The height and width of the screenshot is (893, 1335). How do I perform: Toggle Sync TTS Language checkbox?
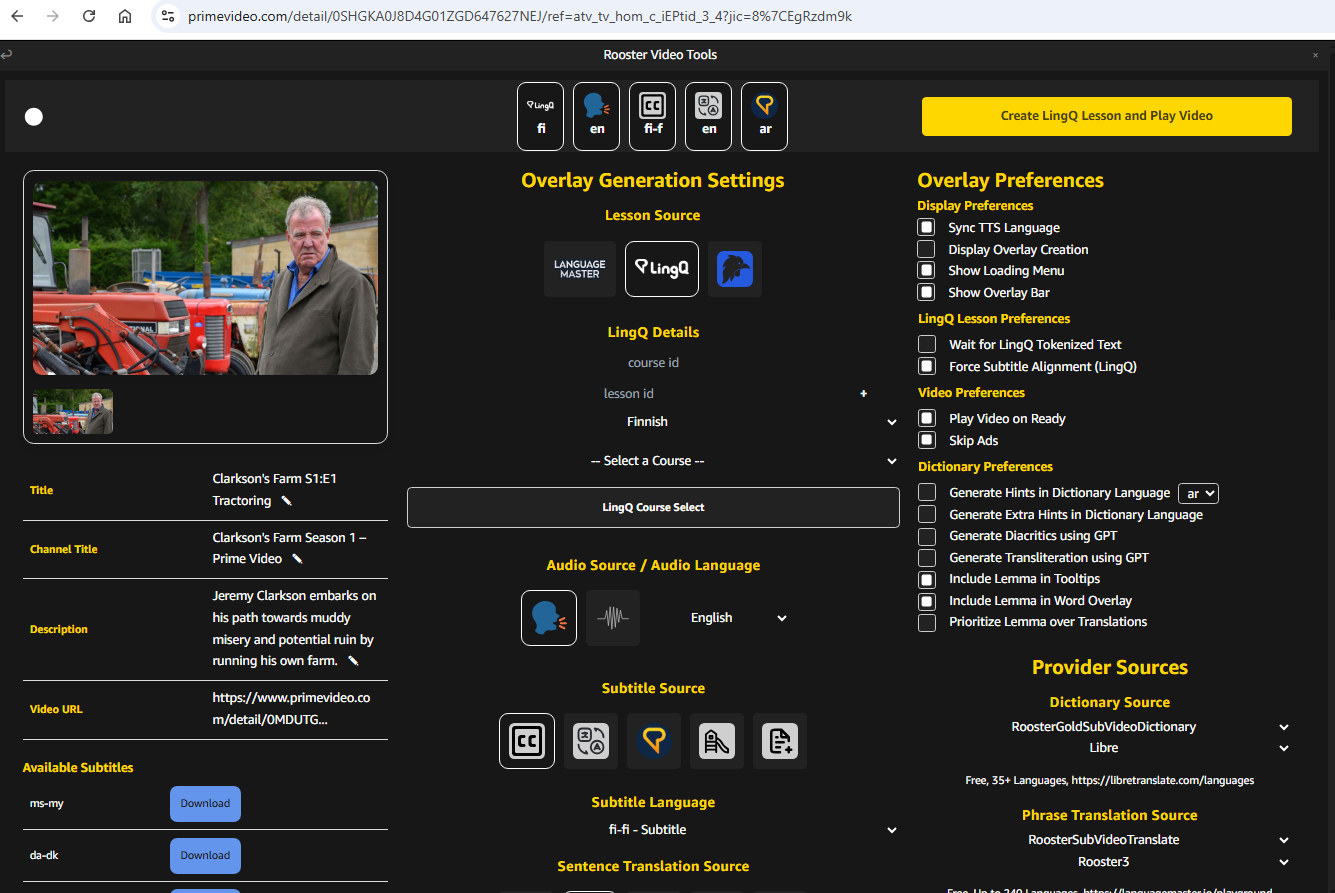(x=927, y=228)
